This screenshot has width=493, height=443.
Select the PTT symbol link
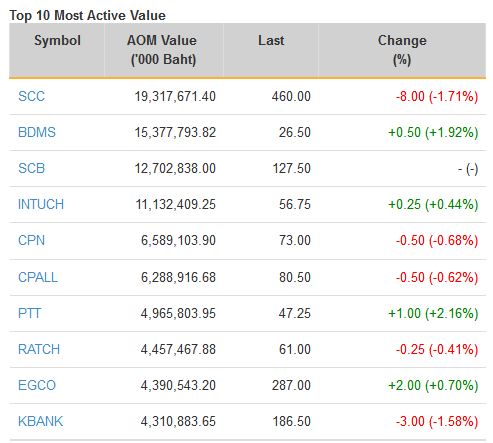pyautogui.click(x=29, y=313)
